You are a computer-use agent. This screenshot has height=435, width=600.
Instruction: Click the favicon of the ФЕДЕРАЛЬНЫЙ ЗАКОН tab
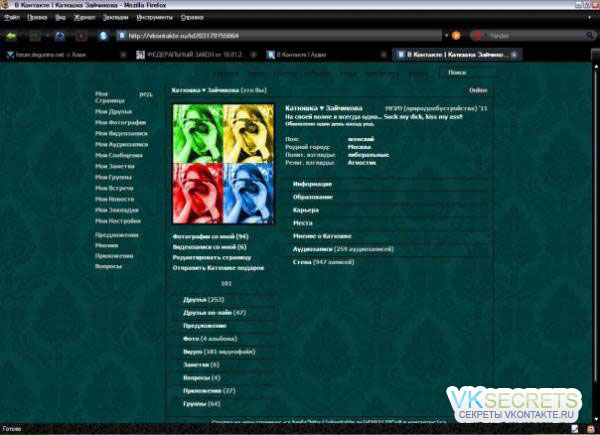(140, 55)
